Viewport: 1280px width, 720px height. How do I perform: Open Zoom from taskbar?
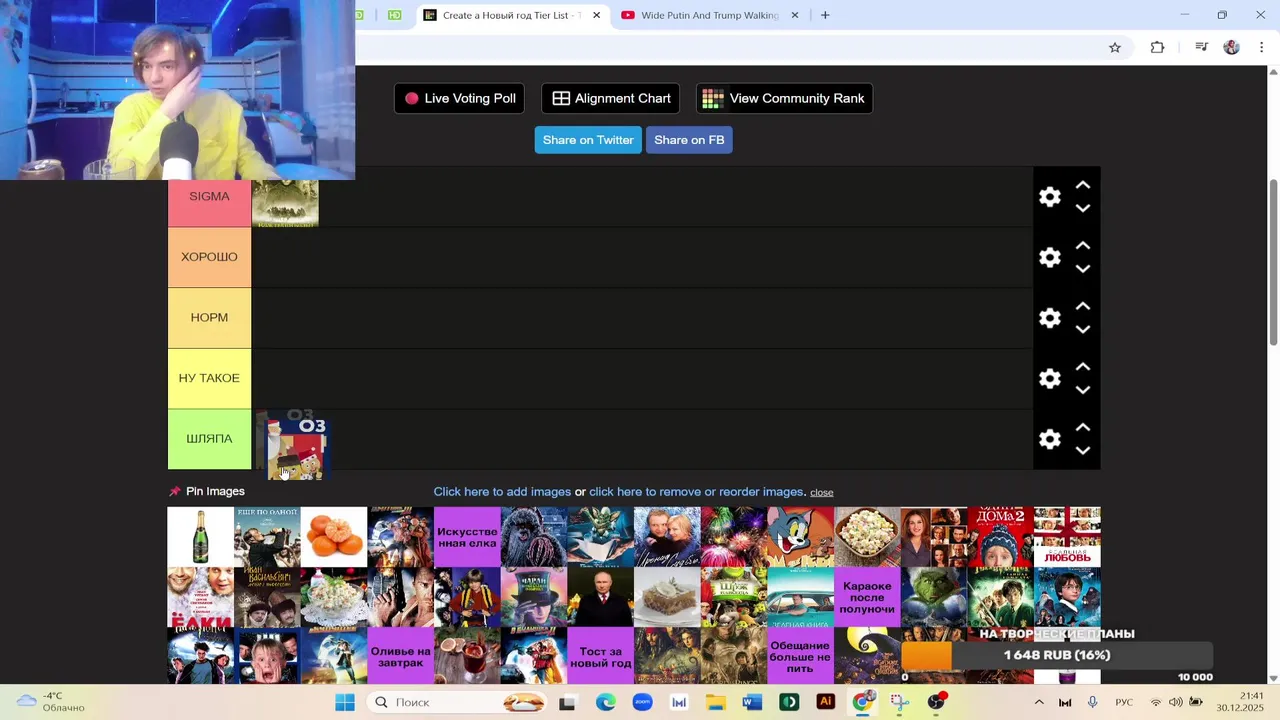pyautogui.click(x=642, y=702)
